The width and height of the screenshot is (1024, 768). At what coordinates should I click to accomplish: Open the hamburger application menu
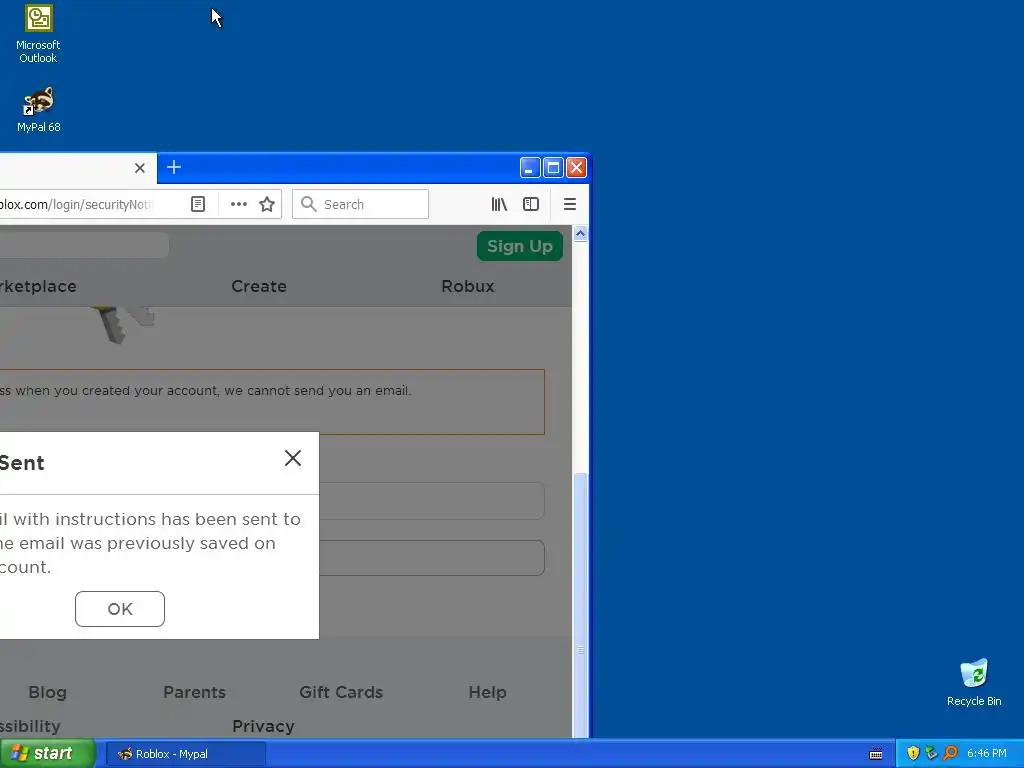pyautogui.click(x=569, y=204)
